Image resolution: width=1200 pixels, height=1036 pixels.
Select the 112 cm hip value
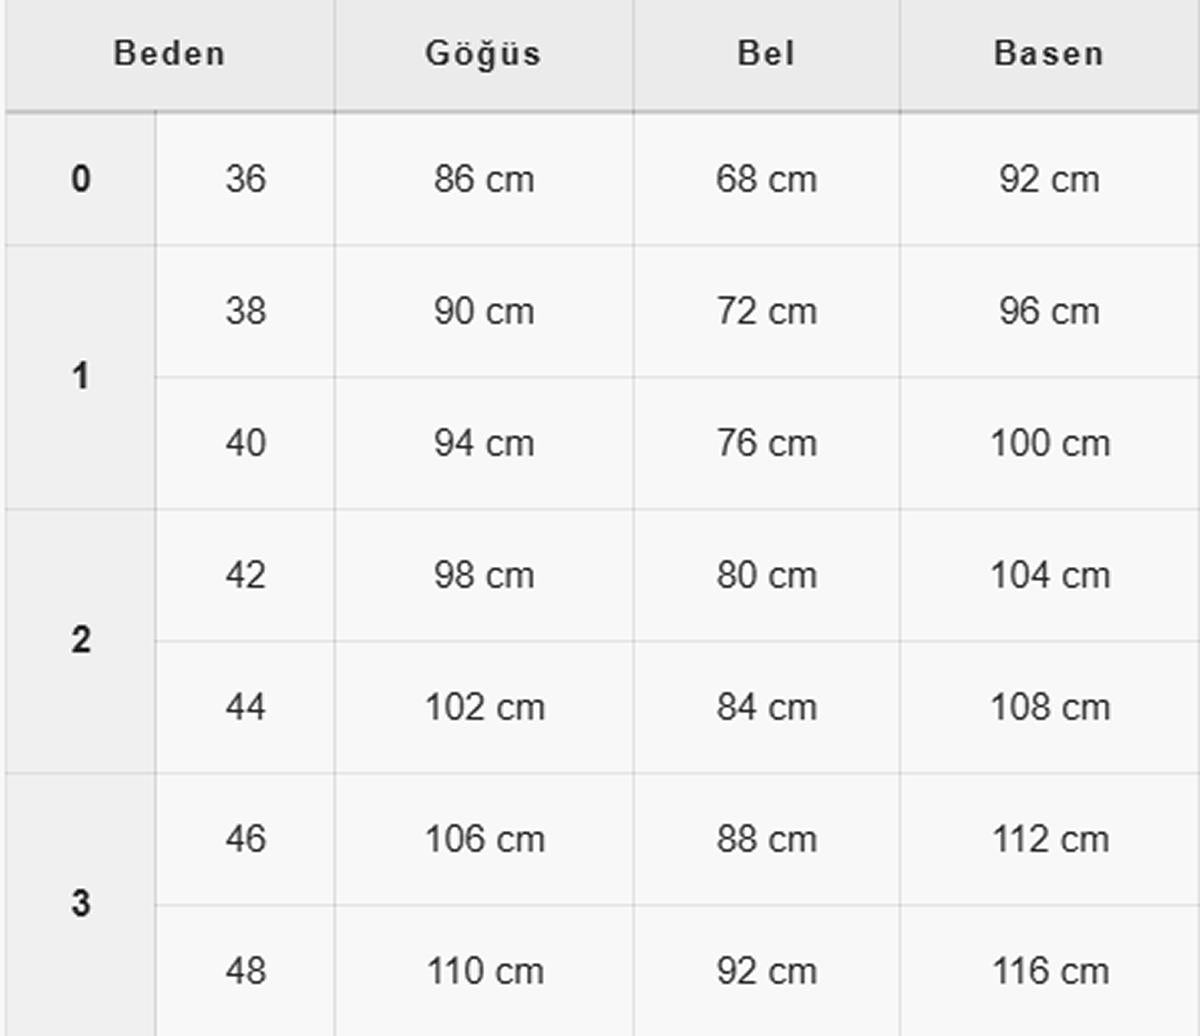pos(1049,839)
